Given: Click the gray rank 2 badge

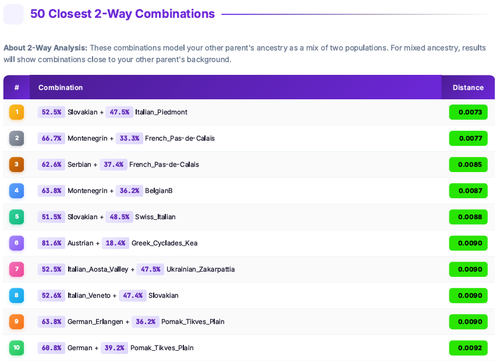Looking at the screenshot, I should point(16,138).
